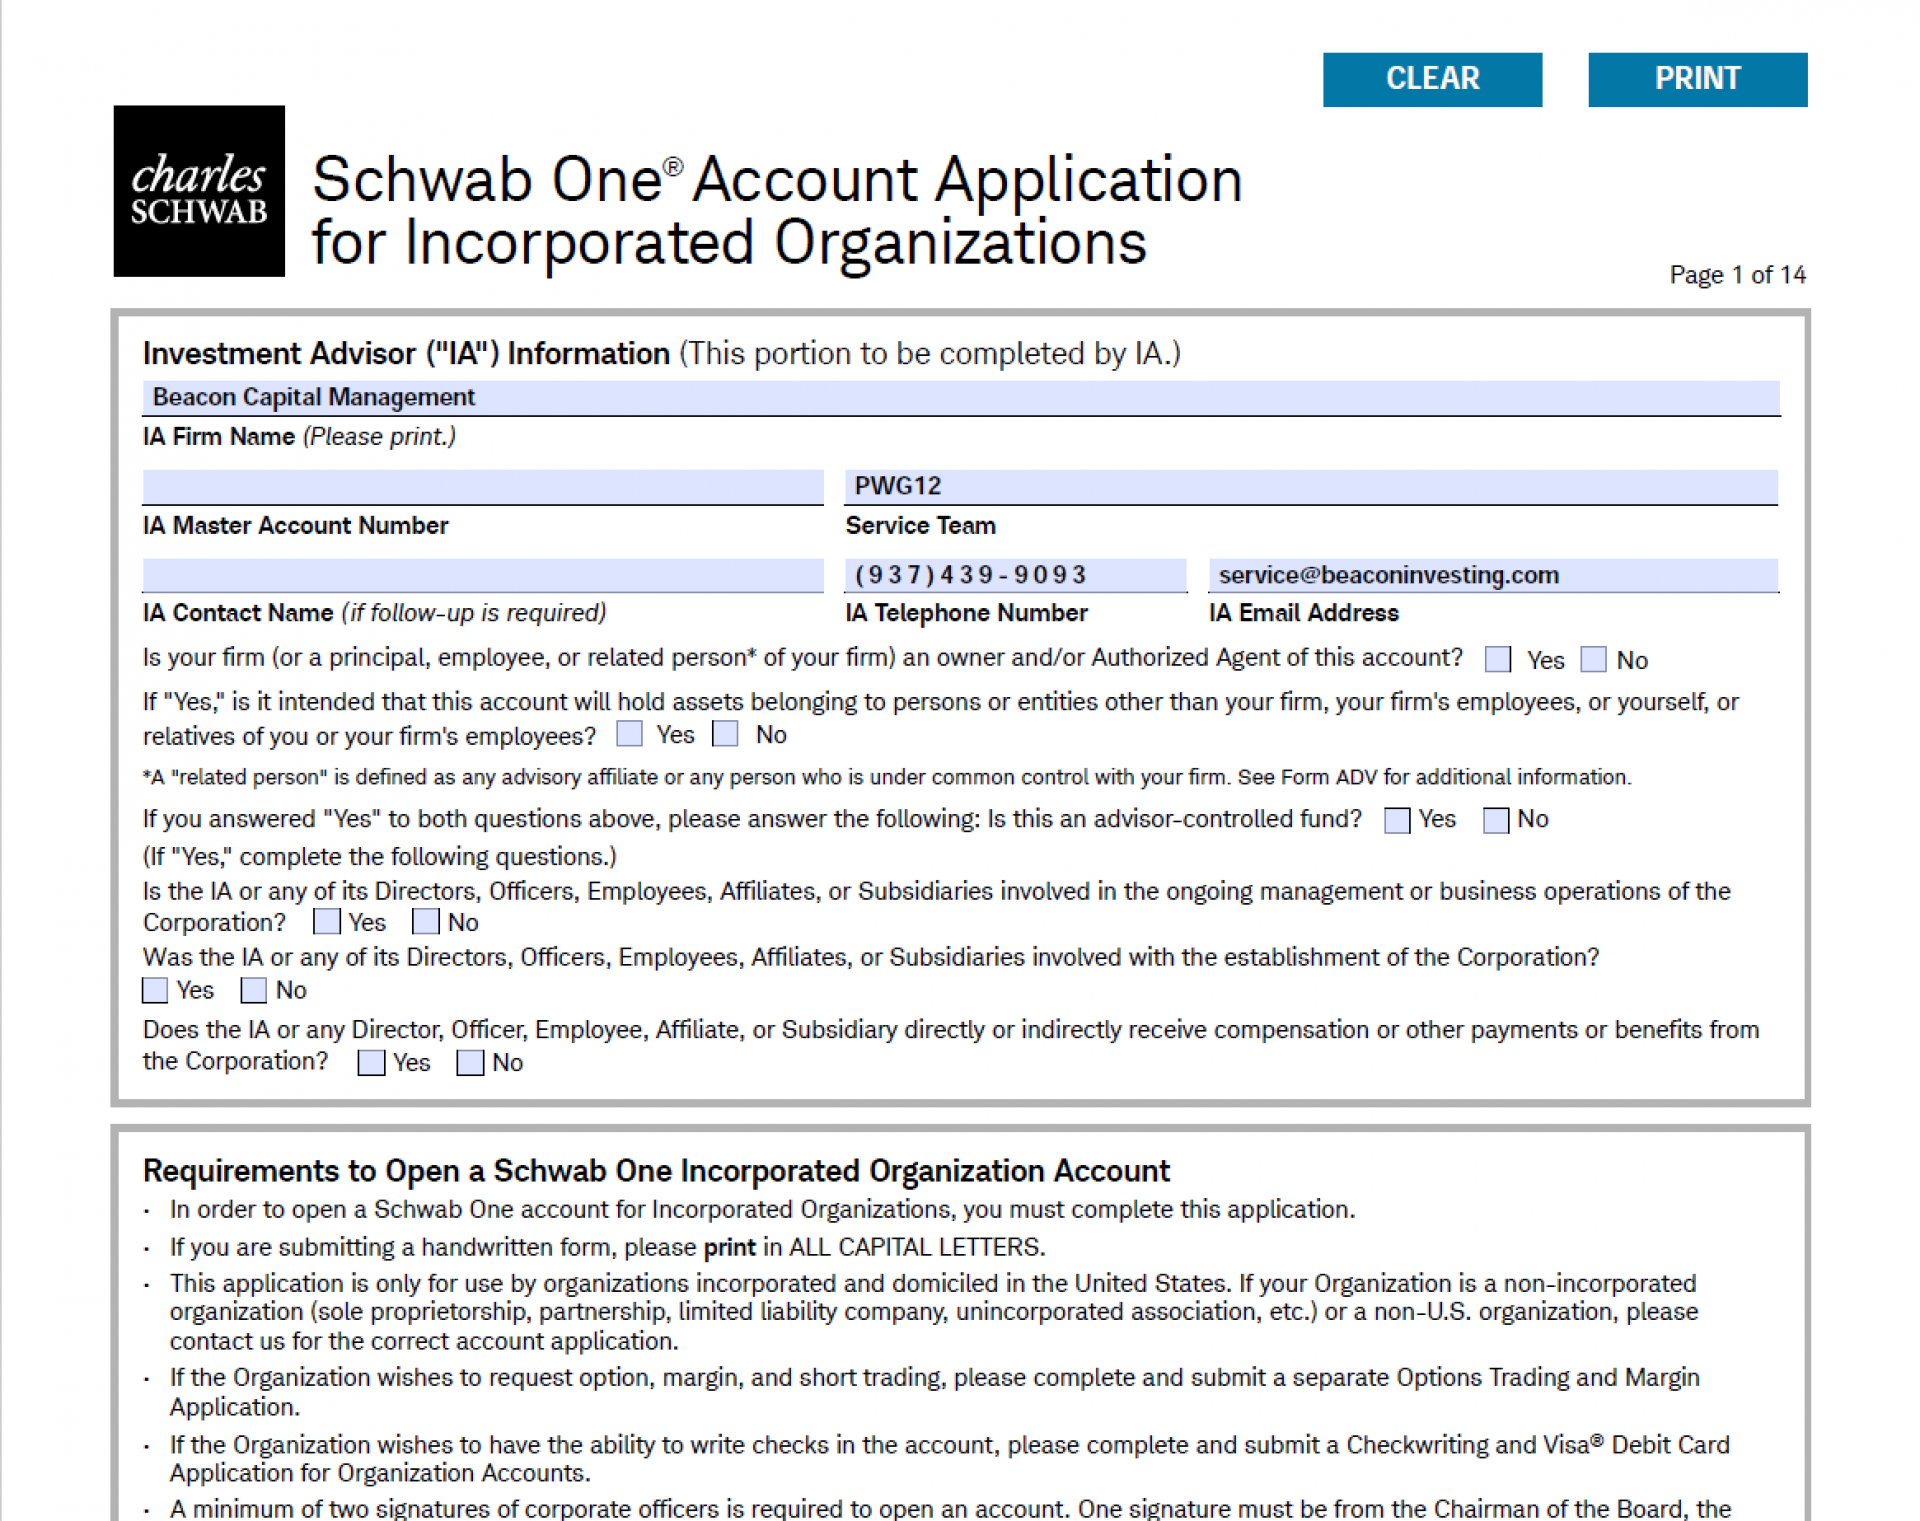Click the 'incorporated and domiciled in the United States' bullet

[933, 1311]
